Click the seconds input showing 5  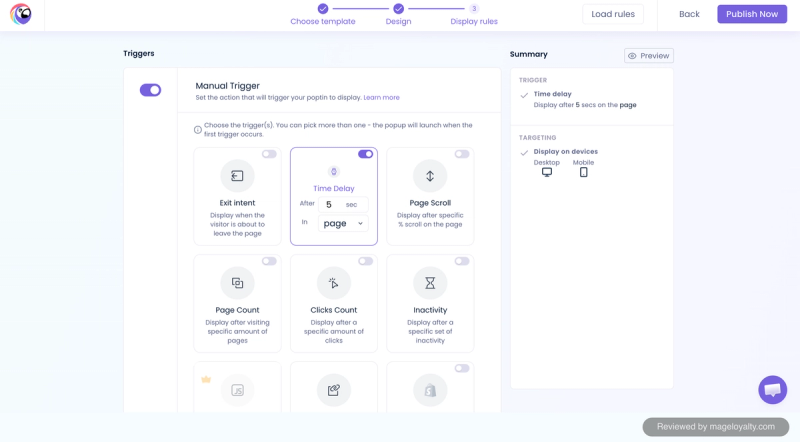343,205
